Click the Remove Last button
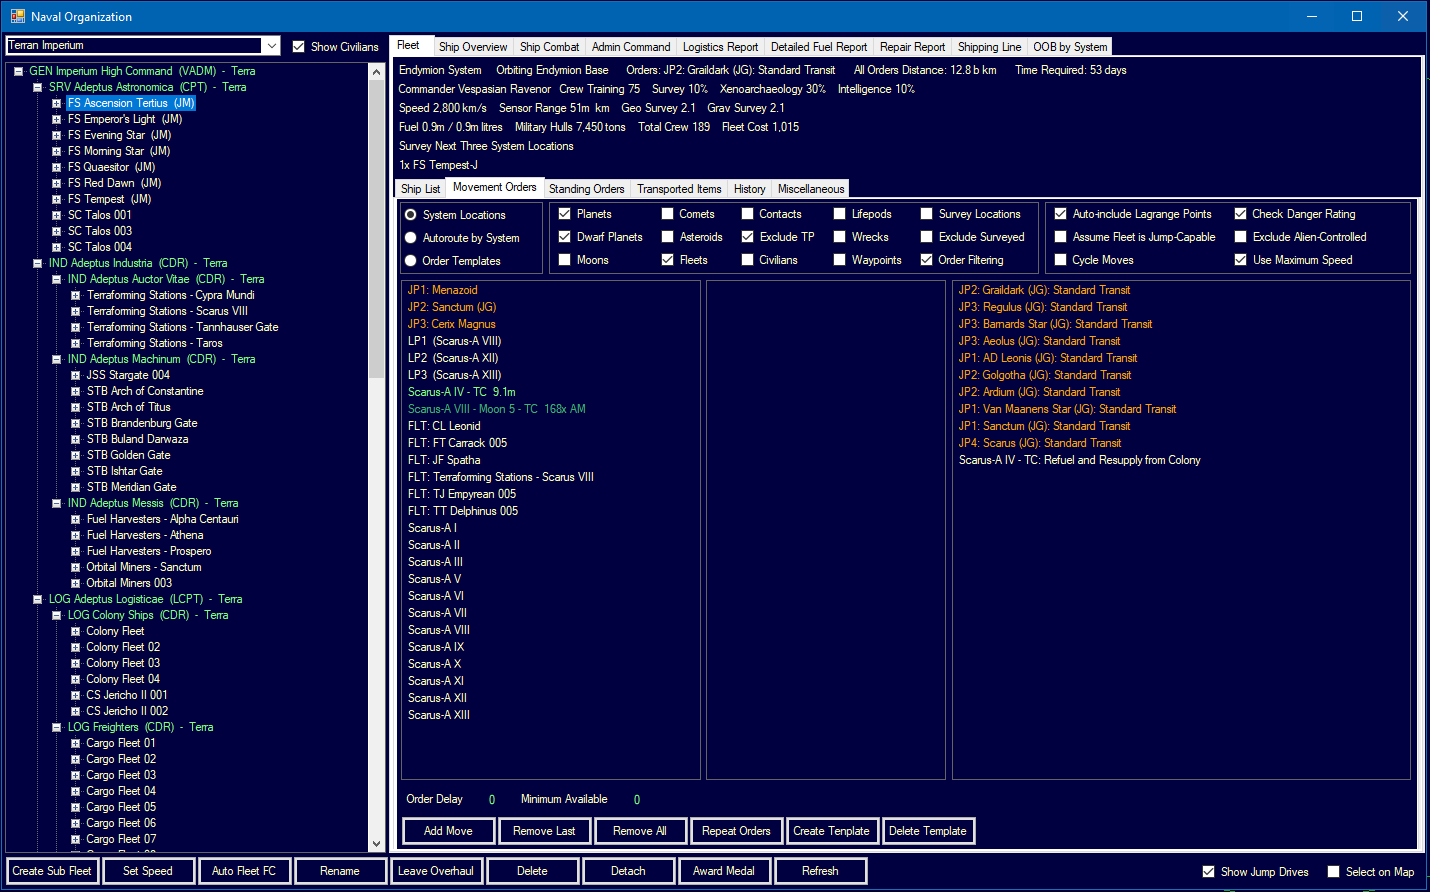Image resolution: width=1430 pixels, height=892 pixels. click(544, 831)
